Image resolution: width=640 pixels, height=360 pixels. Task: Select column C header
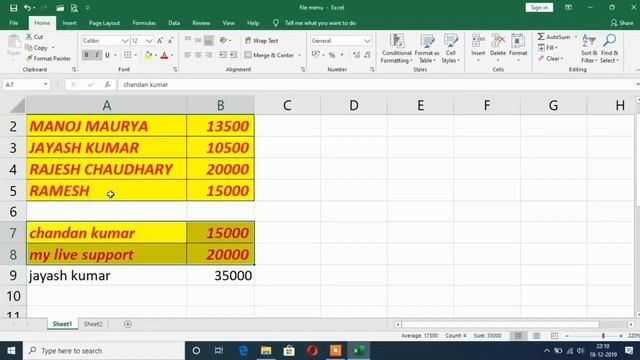click(x=287, y=106)
